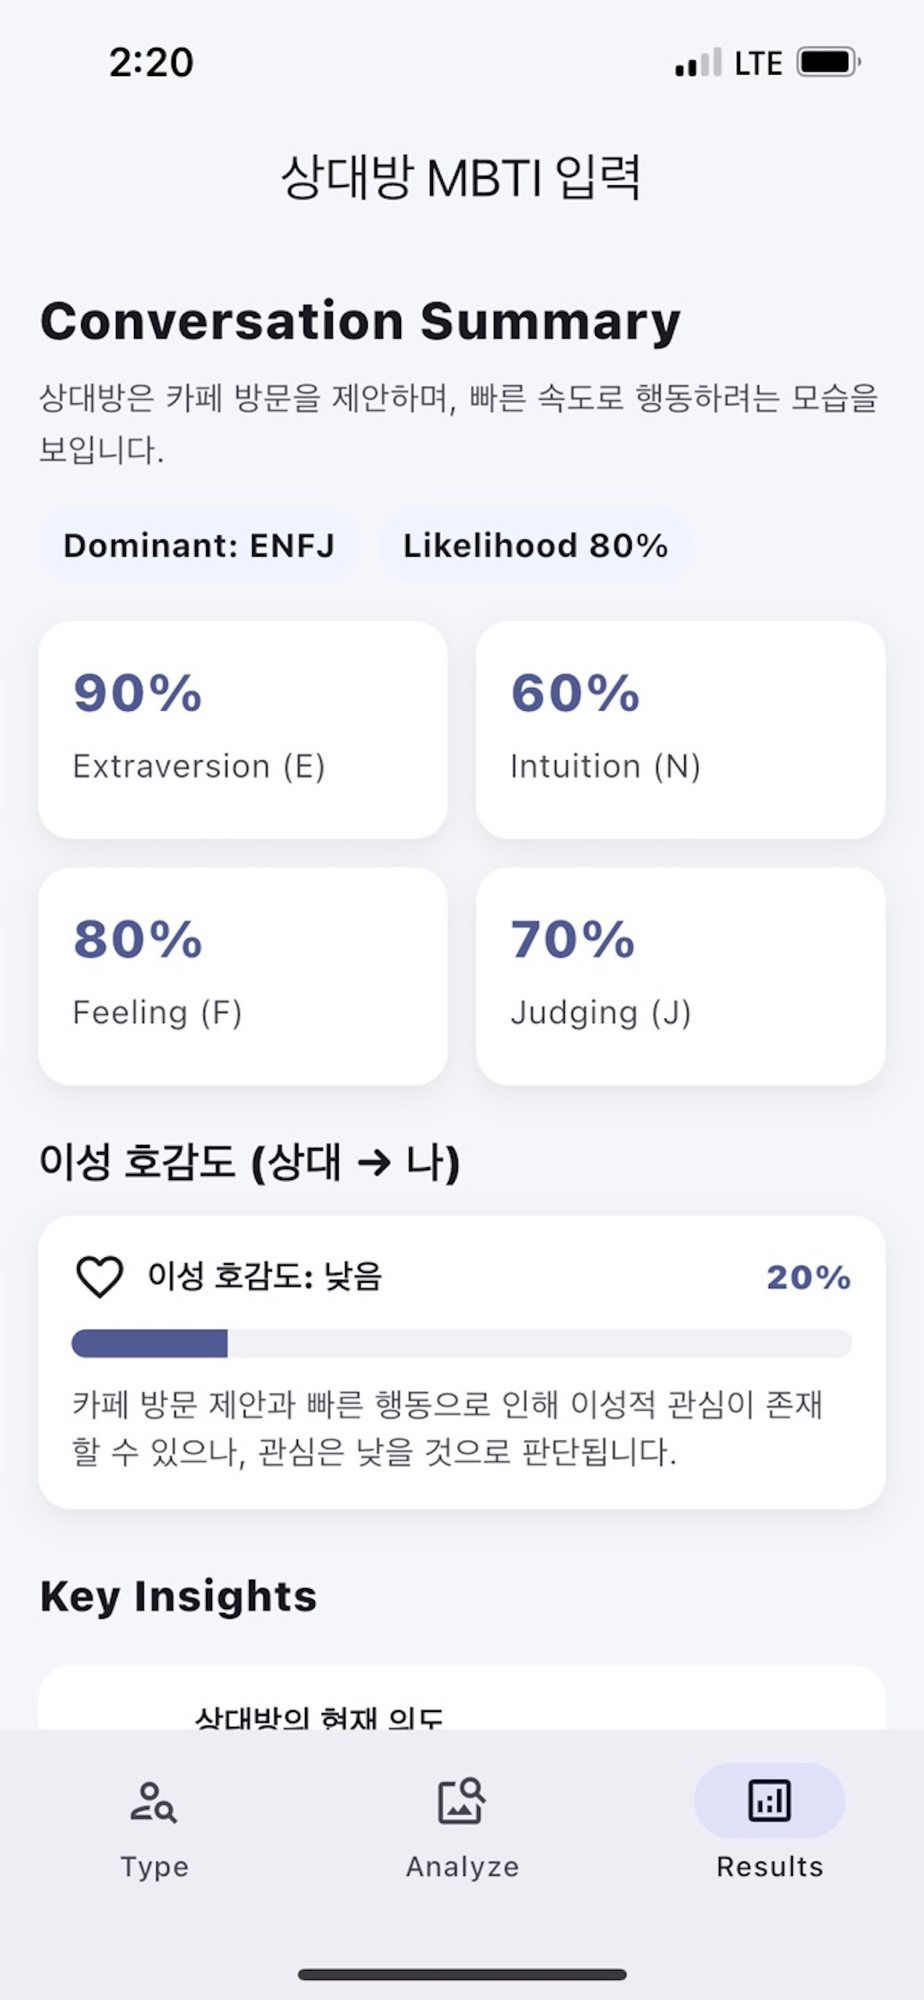Tap the 2:20 clock in status bar
Viewport: 924px width, 2000px height.
(151, 63)
